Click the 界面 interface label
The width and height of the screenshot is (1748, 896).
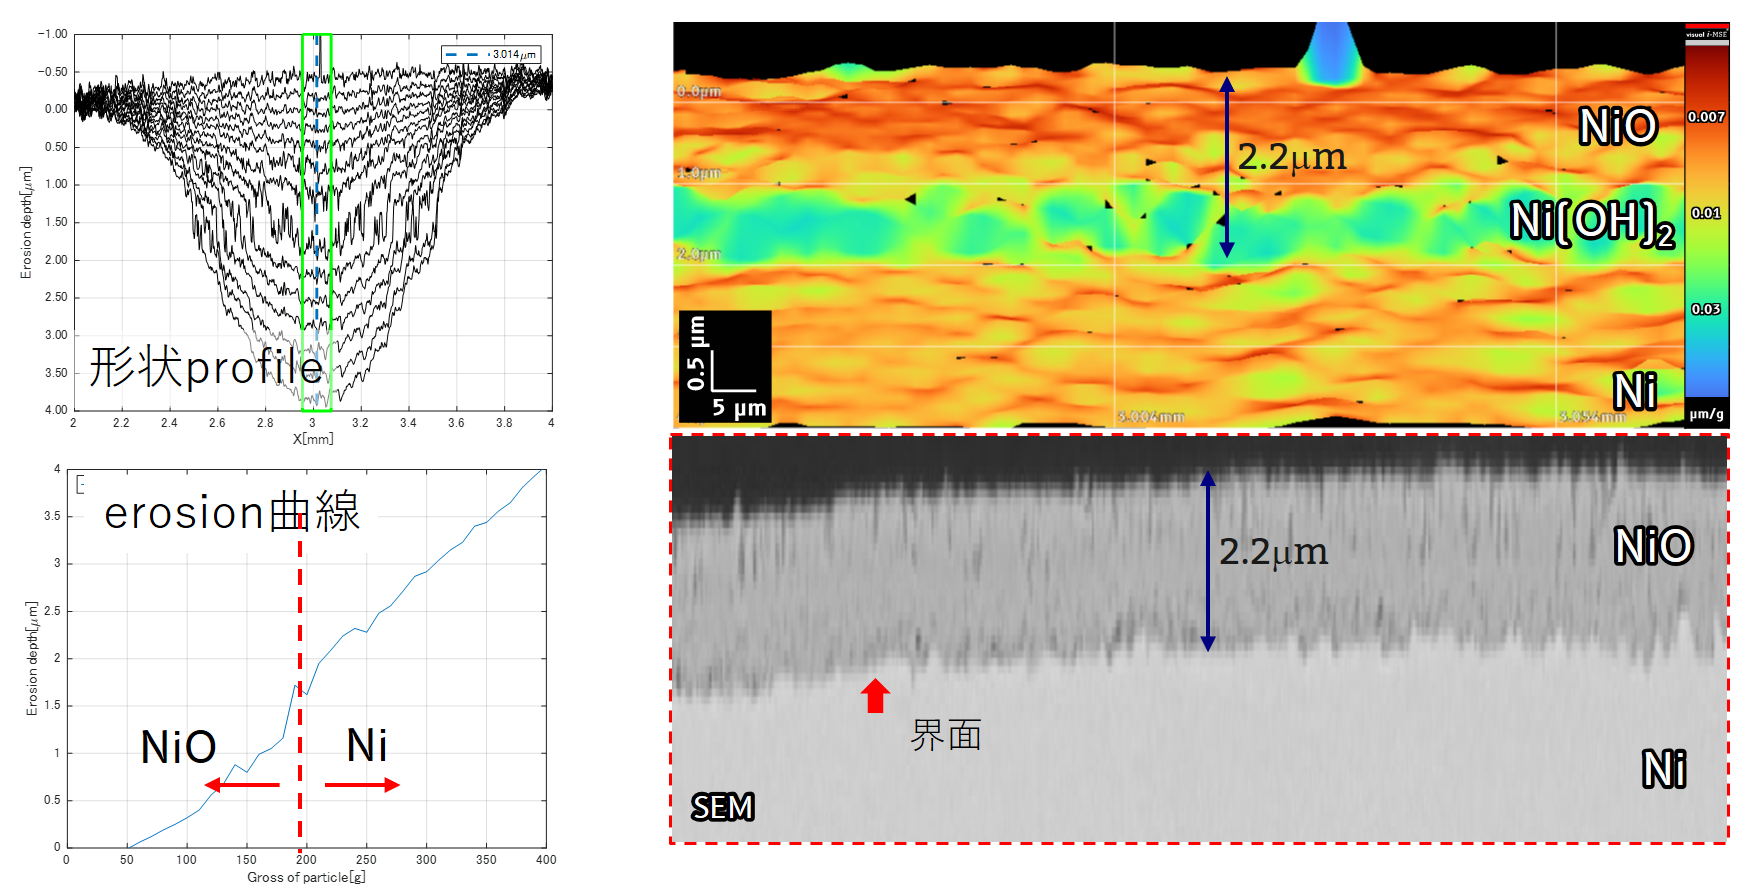pyautogui.click(x=946, y=735)
